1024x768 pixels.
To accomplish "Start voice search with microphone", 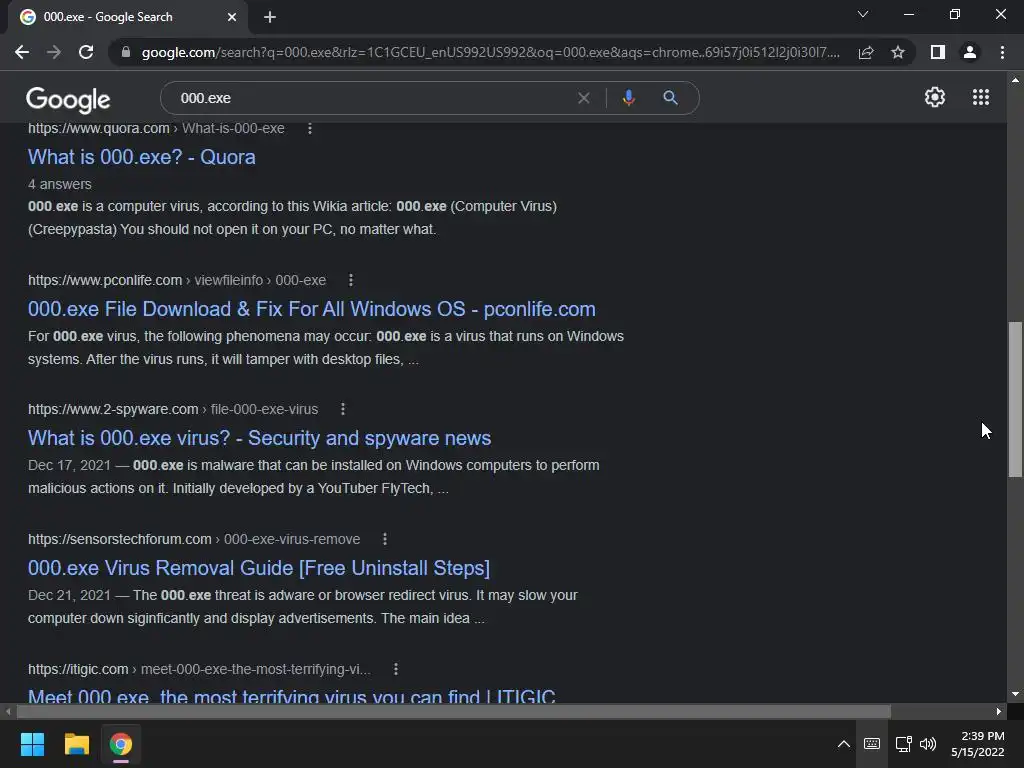I will [x=628, y=98].
